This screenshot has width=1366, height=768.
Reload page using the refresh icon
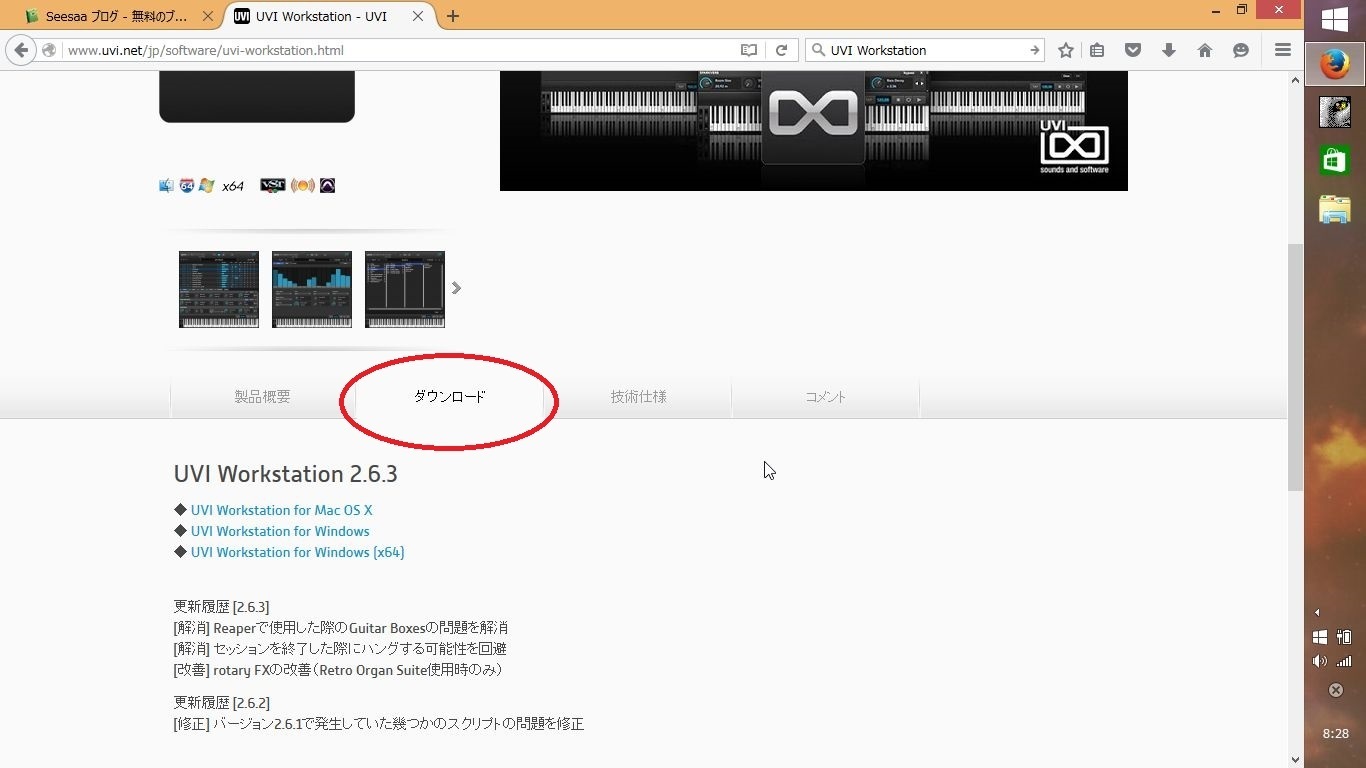click(782, 50)
